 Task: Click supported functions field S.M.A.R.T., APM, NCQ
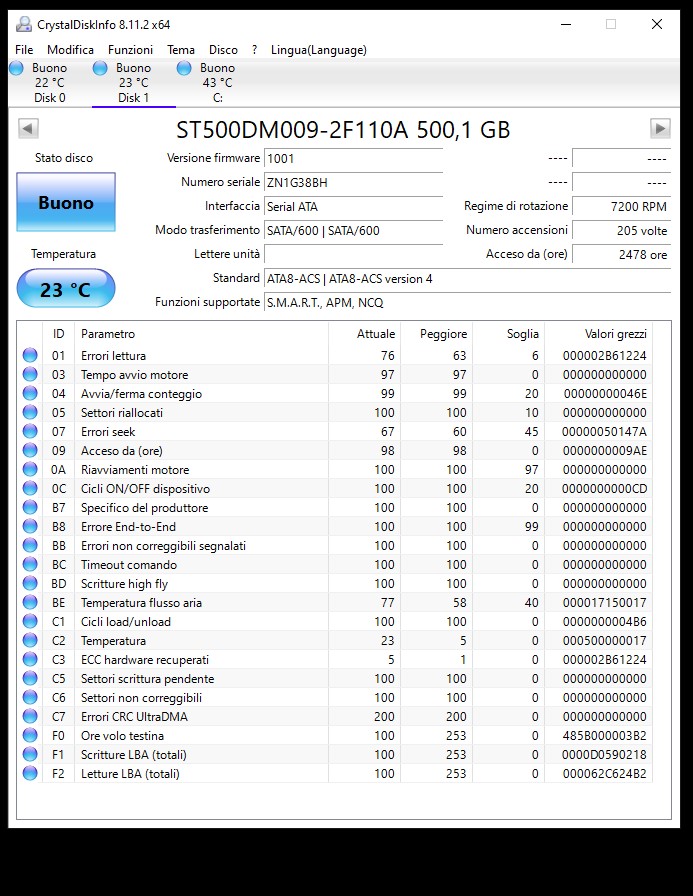tap(467, 302)
